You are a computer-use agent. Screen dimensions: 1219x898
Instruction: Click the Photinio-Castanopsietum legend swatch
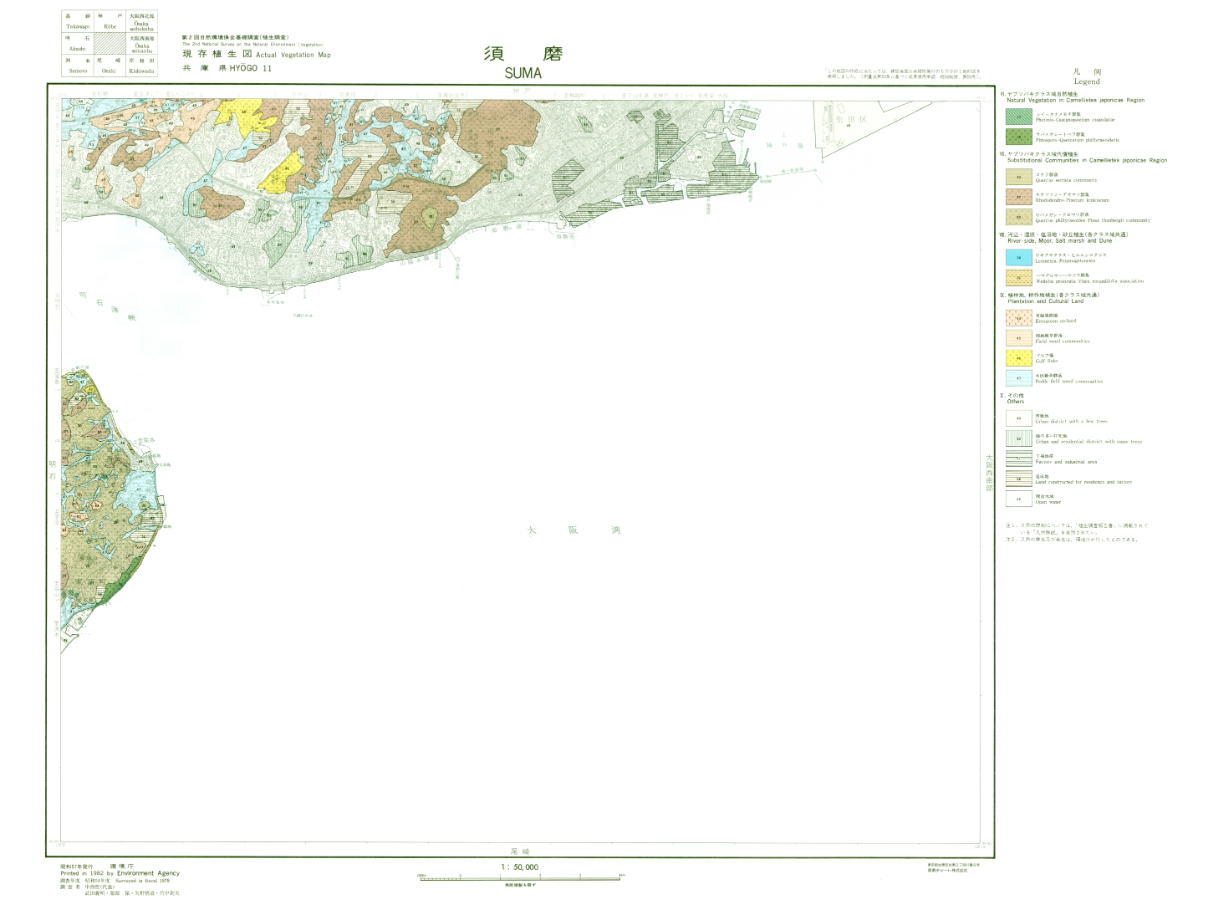click(1018, 115)
